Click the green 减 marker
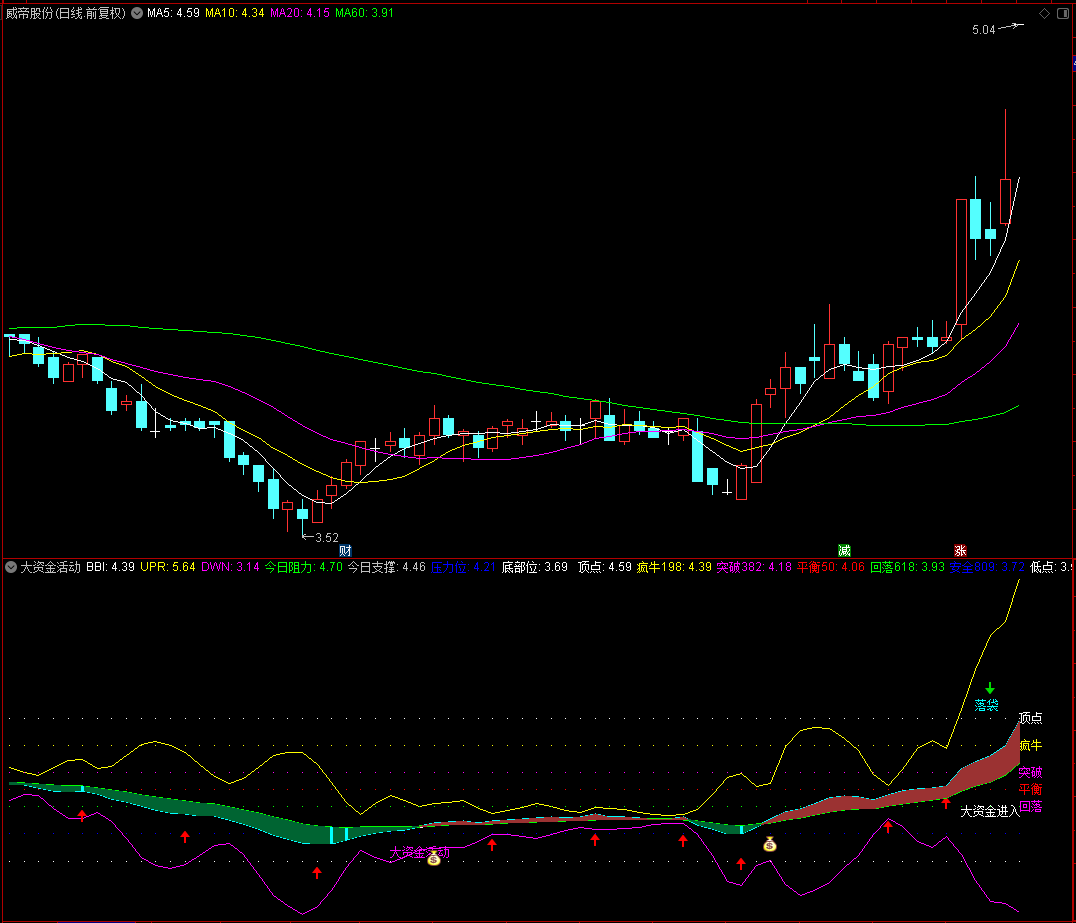Image resolution: width=1076 pixels, height=923 pixels. pyautogui.click(x=844, y=550)
